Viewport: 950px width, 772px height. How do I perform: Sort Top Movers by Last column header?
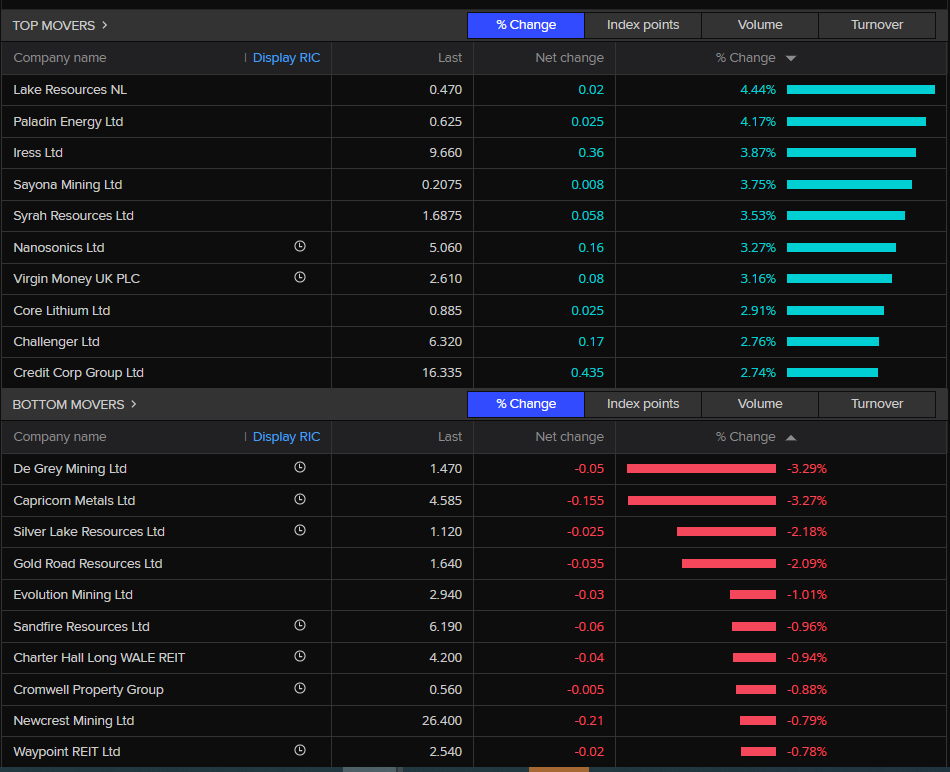[x=450, y=58]
